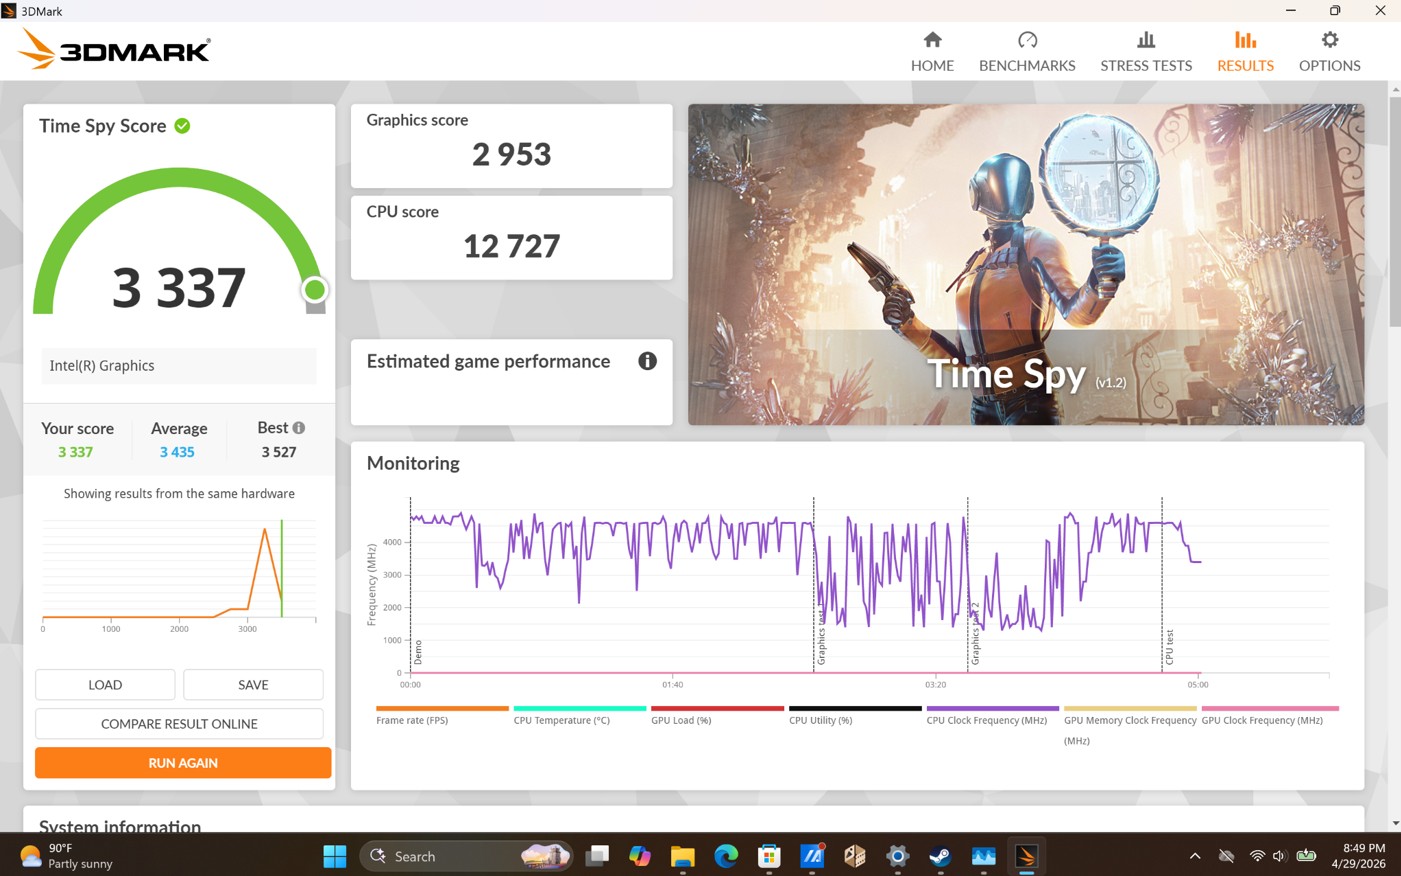Click the orange RUN AGAIN button

coord(183,763)
